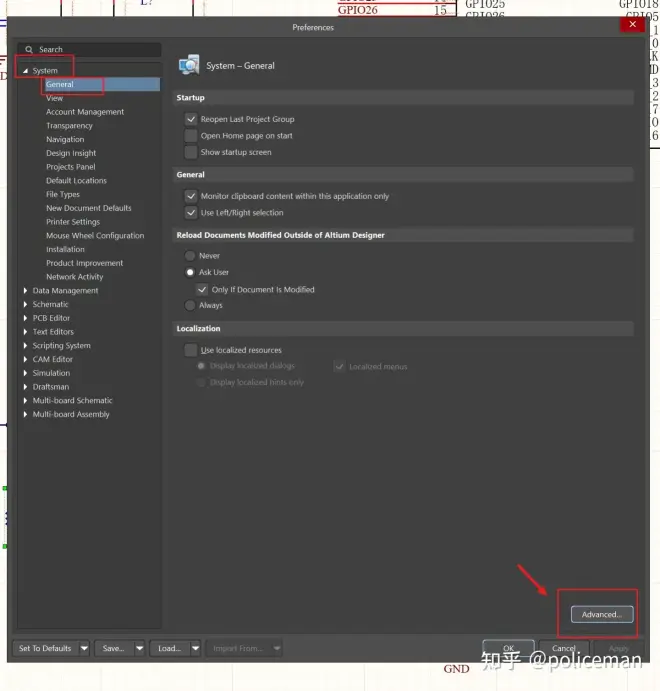Click the Advanced... button
This screenshot has height=691, width=660.
(x=601, y=614)
